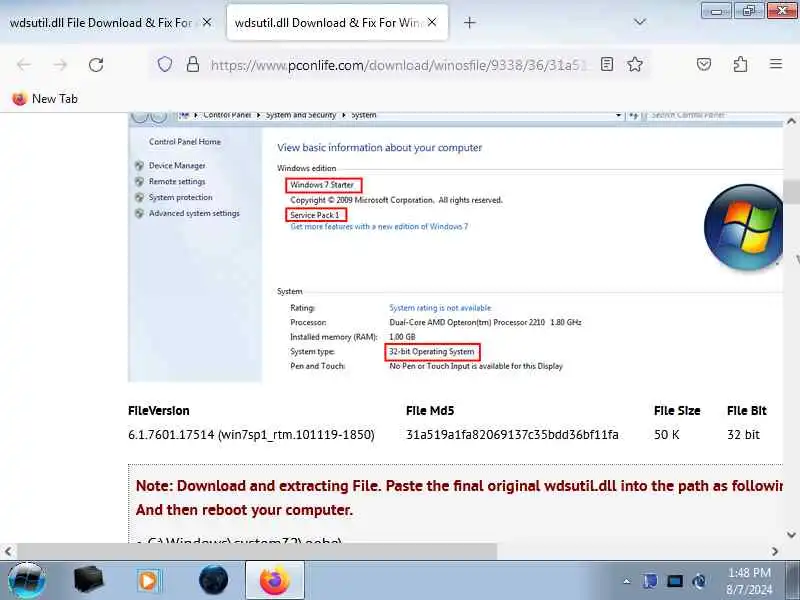Open Windows Start menu
The width and height of the screenshot is (800, 600).
tap(27, 580)
